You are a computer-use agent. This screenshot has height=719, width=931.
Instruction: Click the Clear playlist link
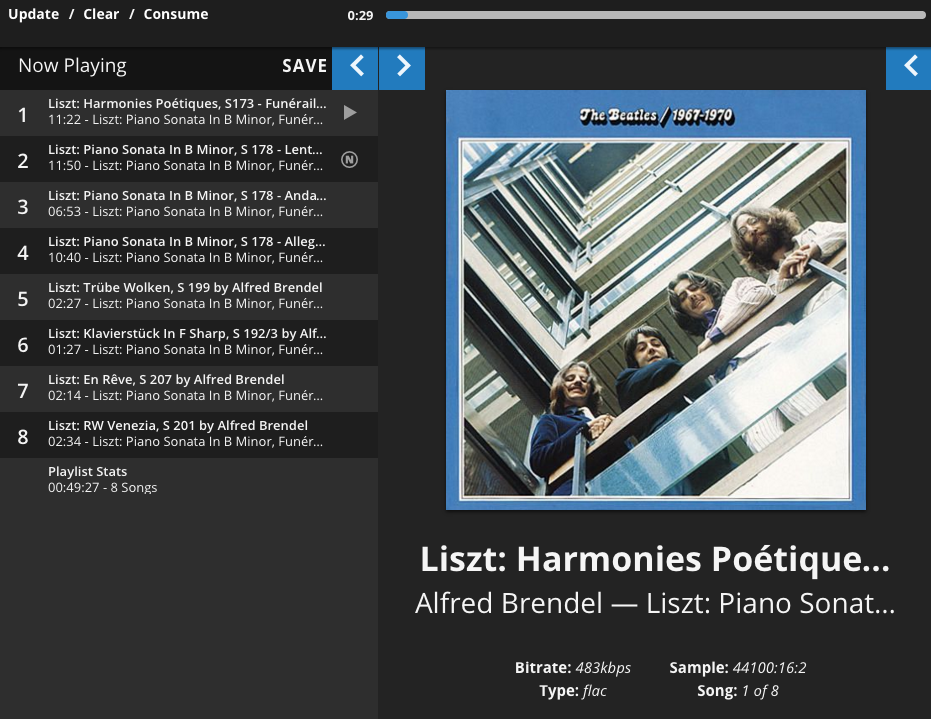coord(101,14)
